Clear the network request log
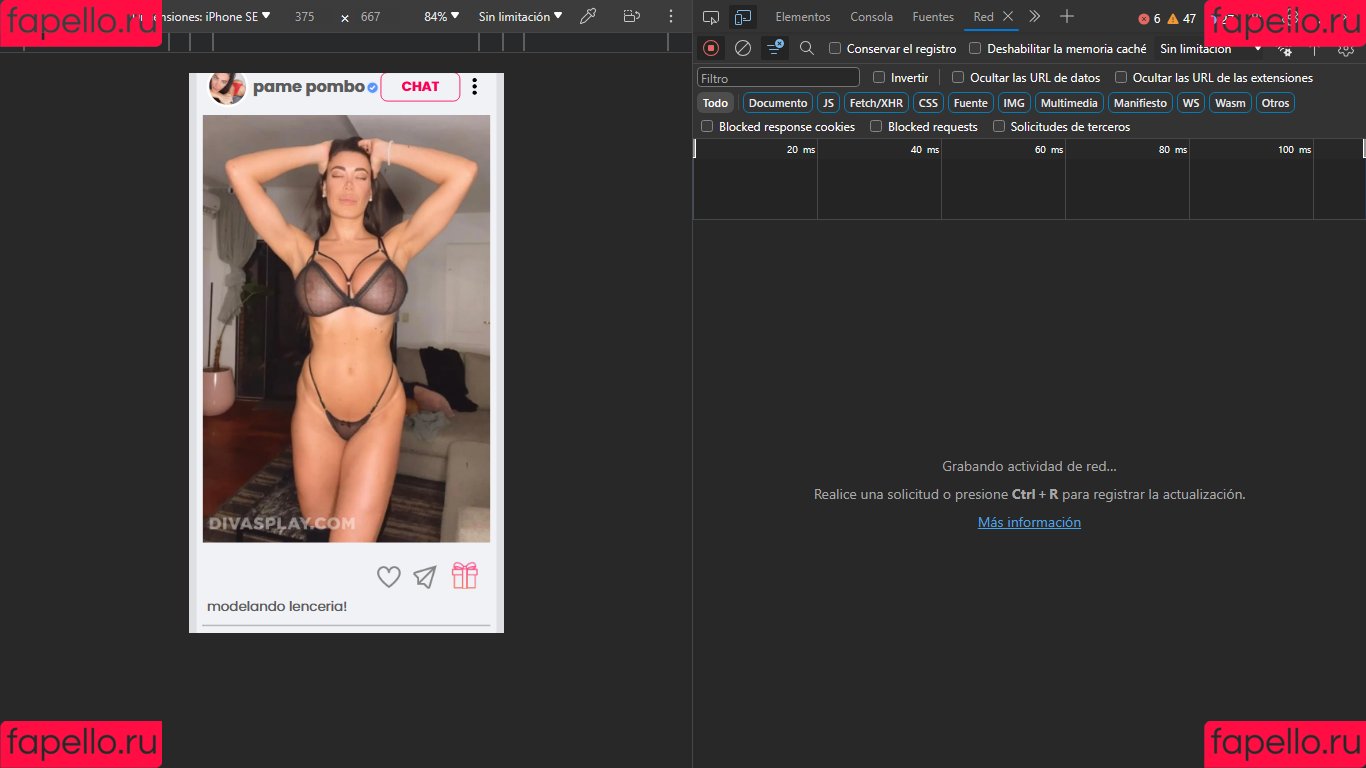 742,48
